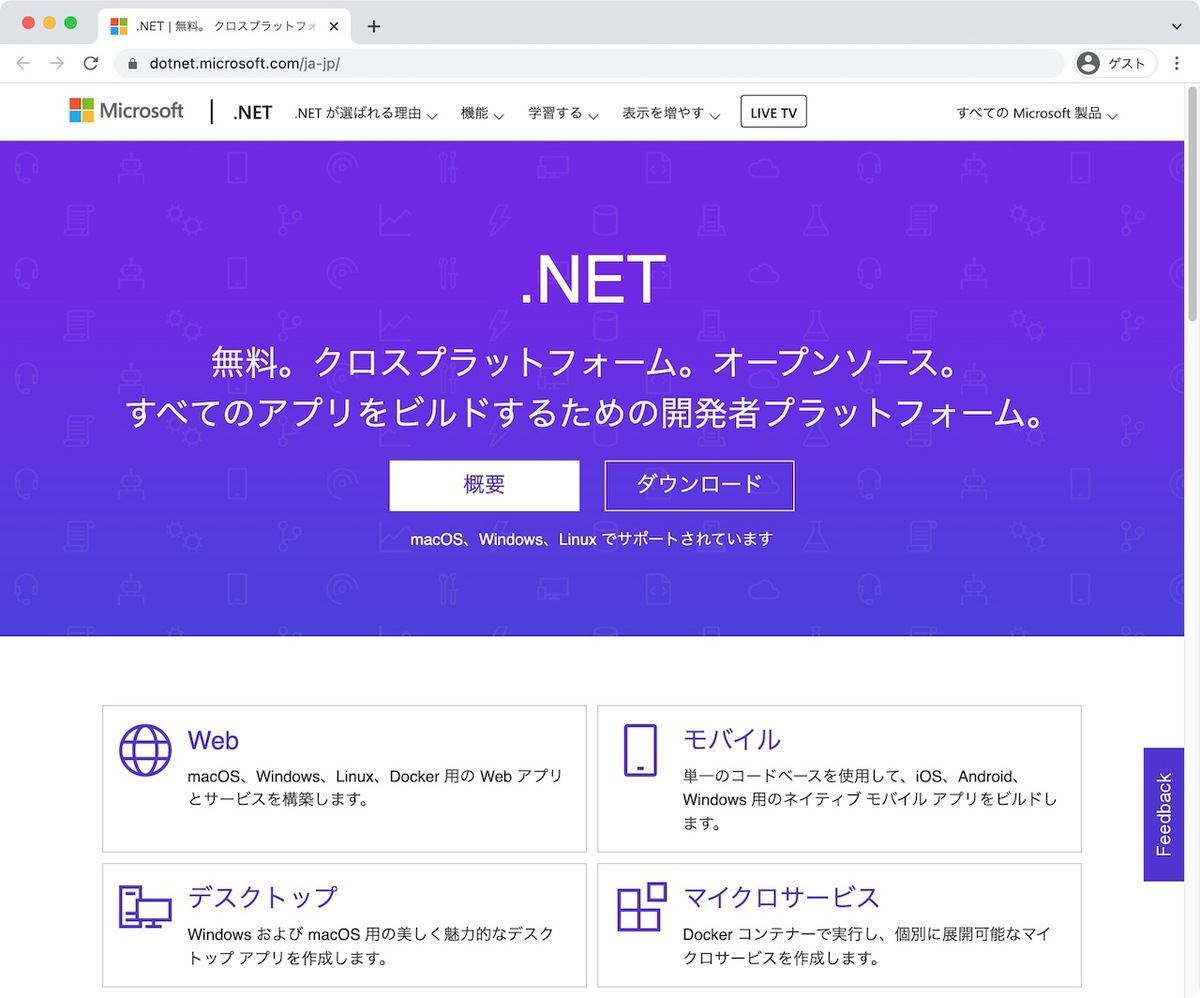Click the microservices squares icon
The width and height of the screenshot is (1200, 998).
click(x=641, y=906)
